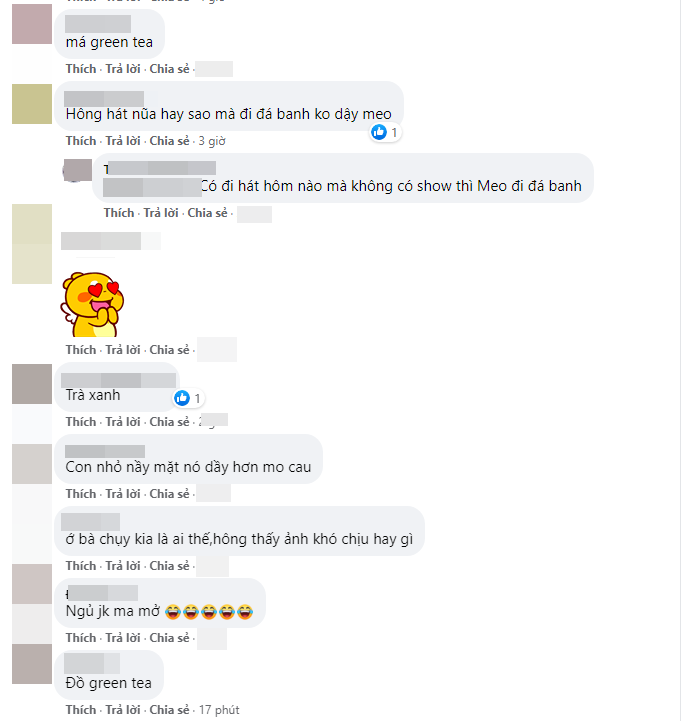This screenshot has height=721, width=681.
Task: Click avatar beside 'má green tea' comment
Action: point(32,24)
